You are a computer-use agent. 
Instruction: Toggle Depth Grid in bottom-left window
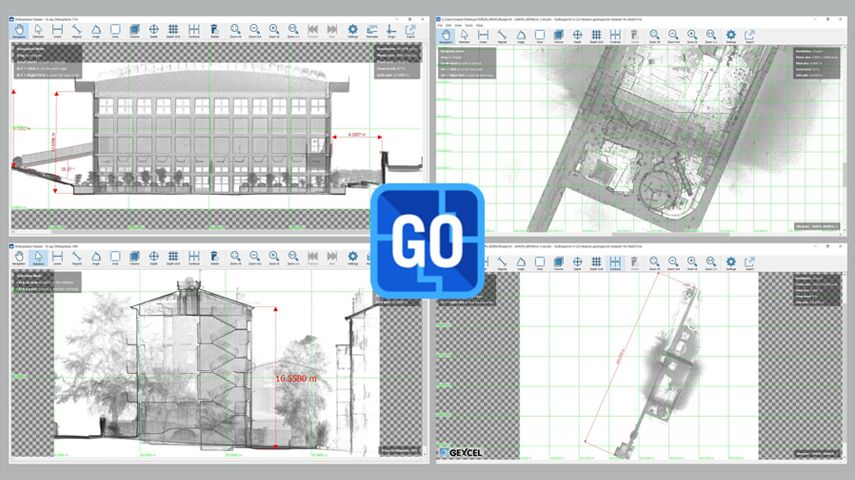(x=173, y=258)
